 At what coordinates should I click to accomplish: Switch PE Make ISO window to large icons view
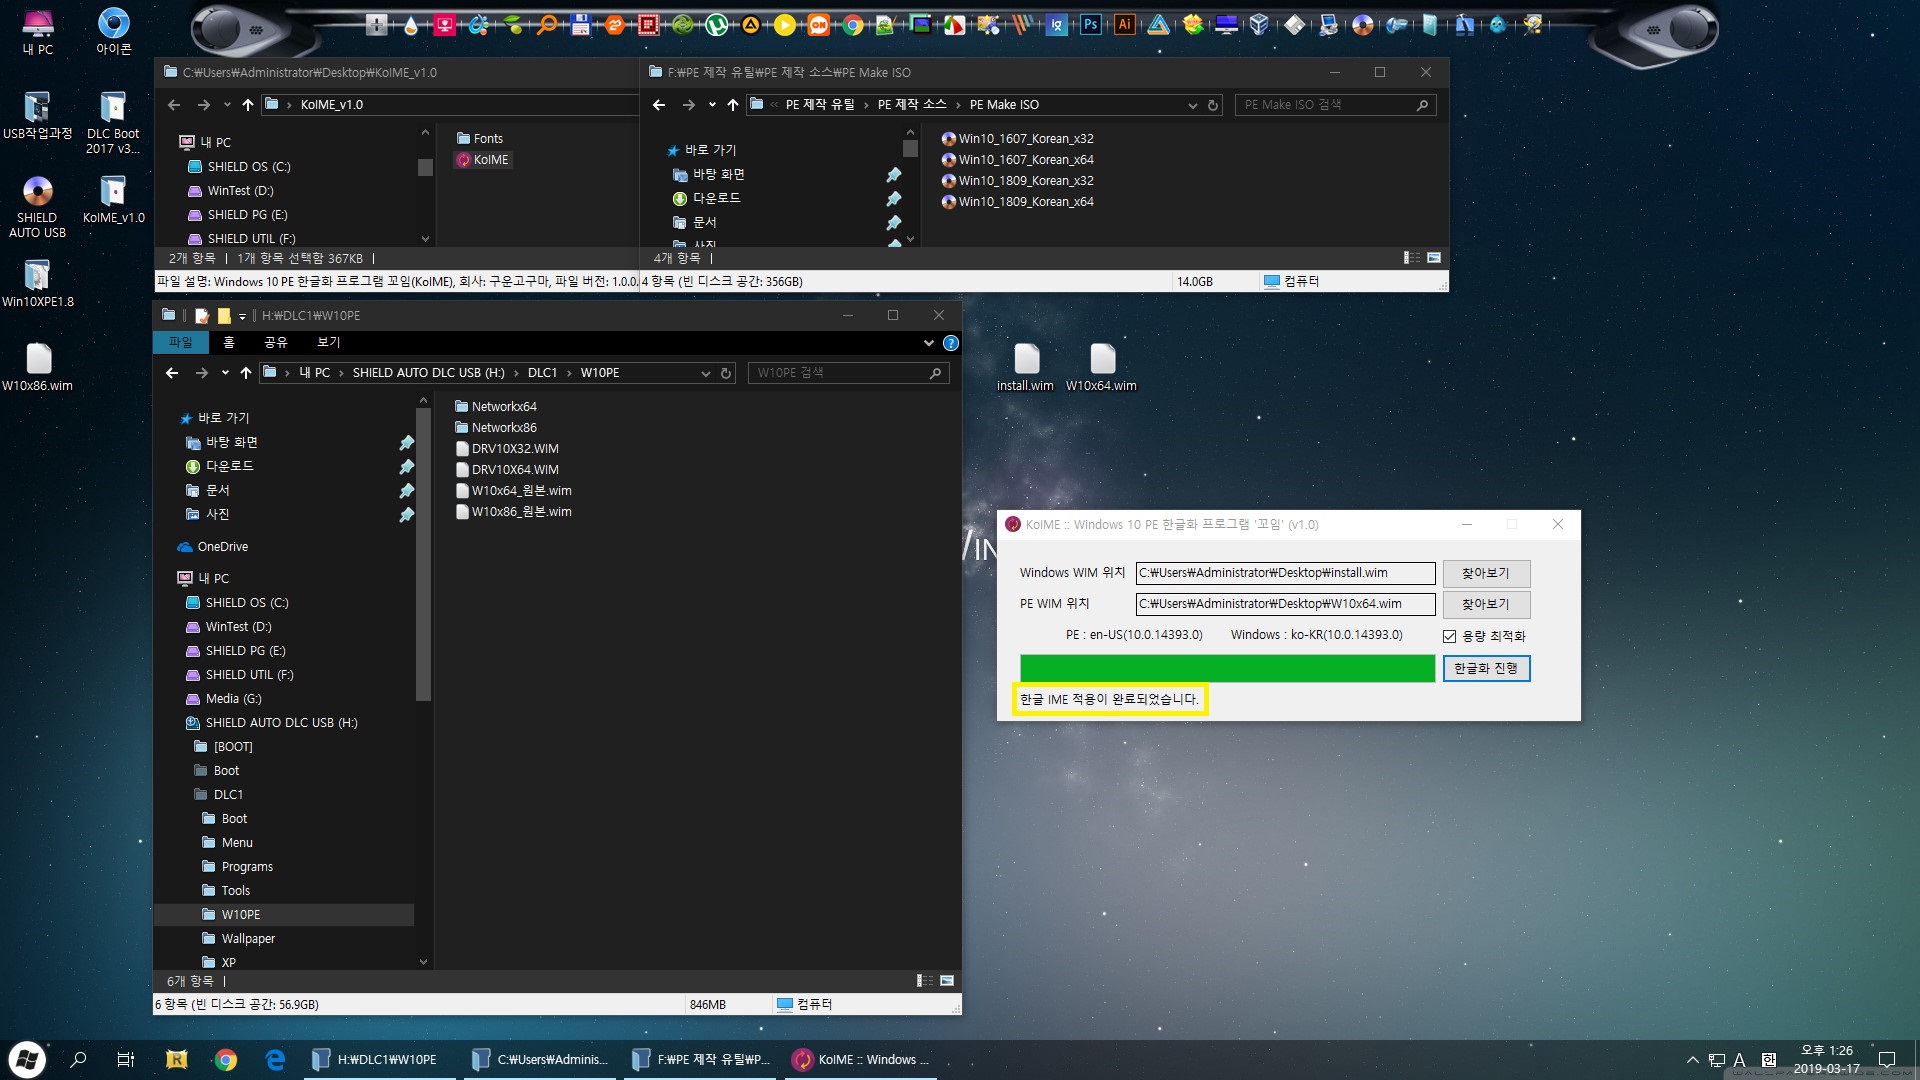click(1434, 258)
